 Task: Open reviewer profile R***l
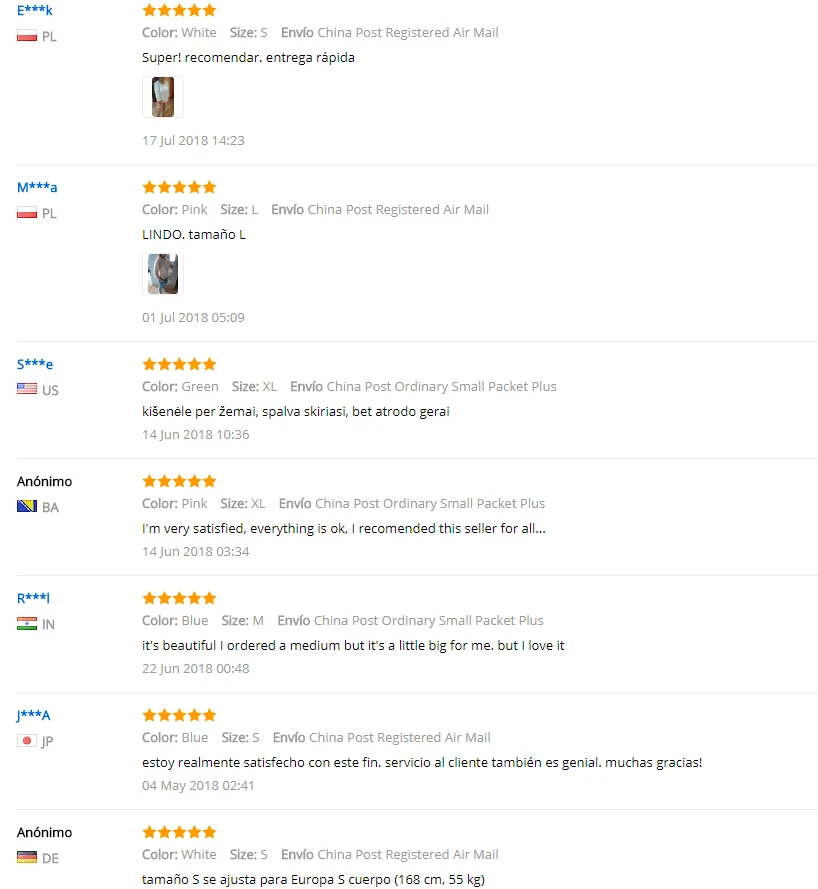(x=33, y=598)
